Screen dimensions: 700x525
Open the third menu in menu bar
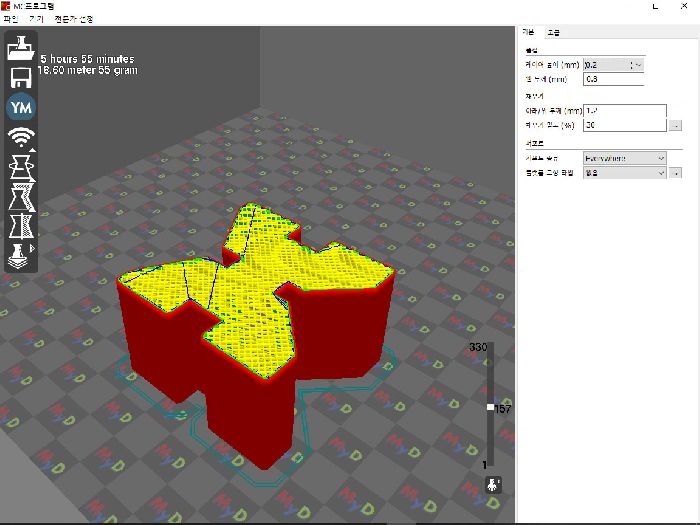(x=73, y=19)
